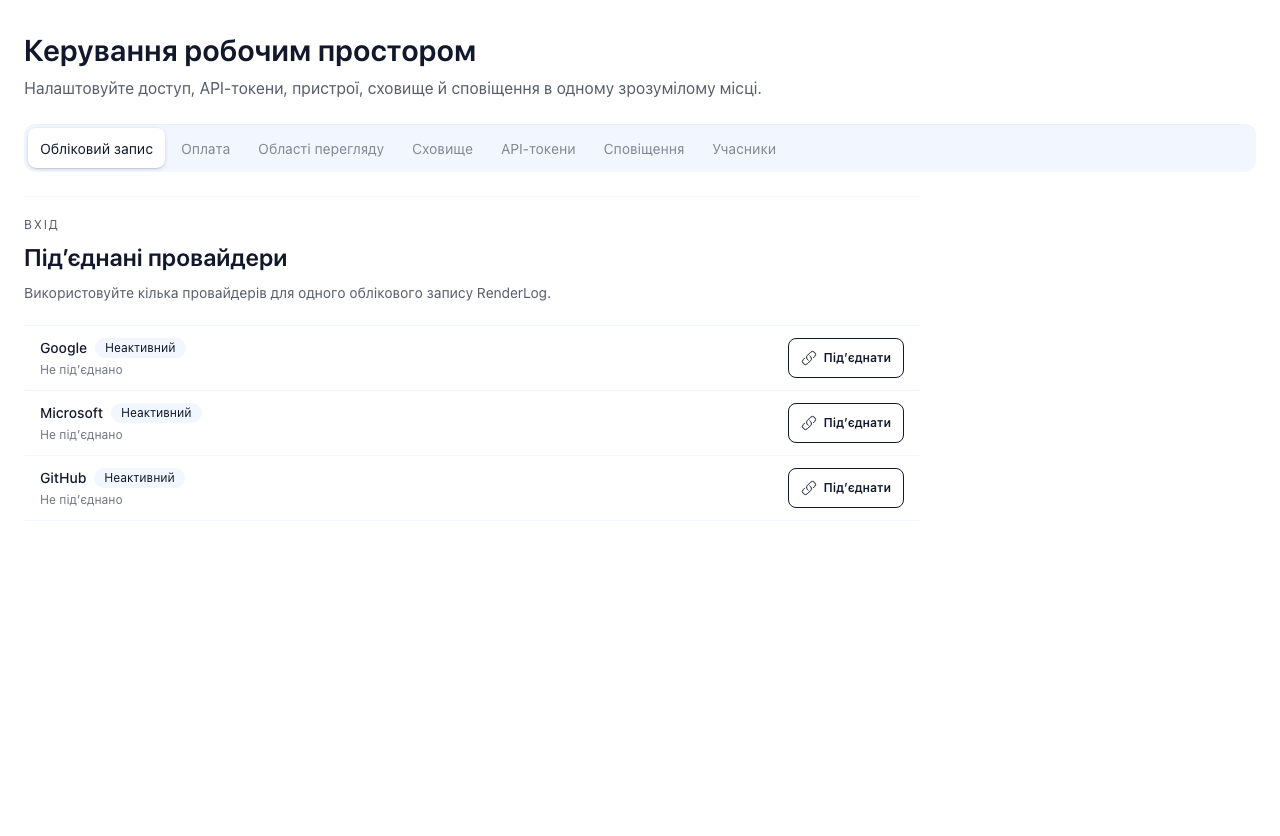The image size is (1280, 836).
Task: Click 'Не під'єднано' under Google
Action: coord(81,370)
